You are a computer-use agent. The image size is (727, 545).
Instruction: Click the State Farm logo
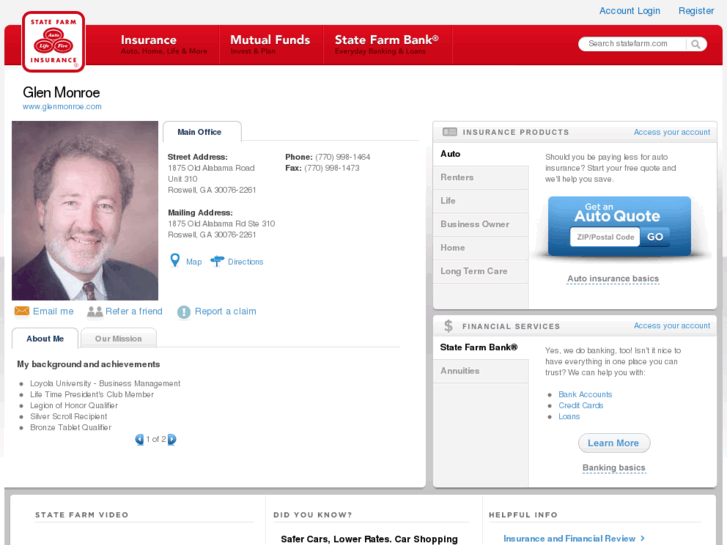(53, 42)
